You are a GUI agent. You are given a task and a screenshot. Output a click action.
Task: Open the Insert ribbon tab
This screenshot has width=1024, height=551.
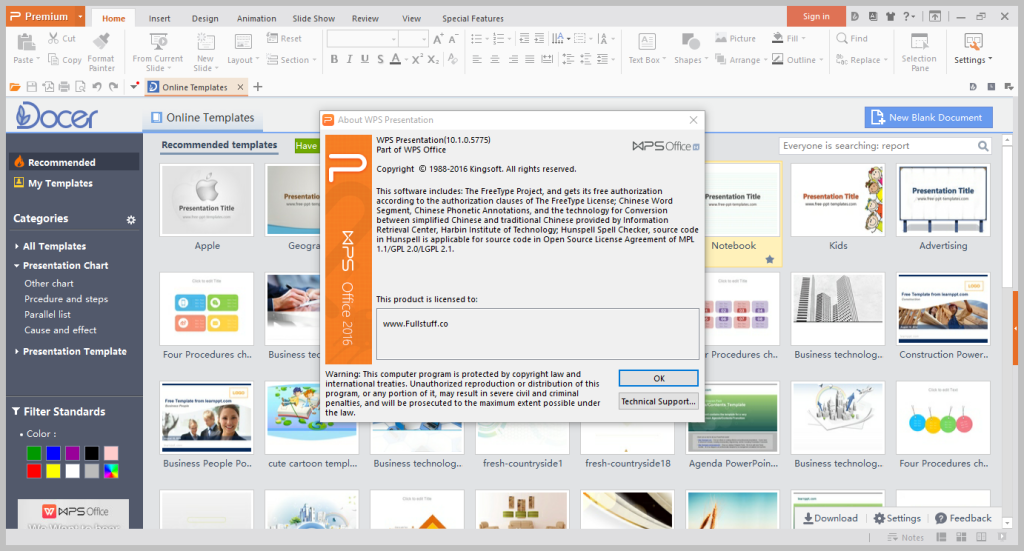pos(159,18)
